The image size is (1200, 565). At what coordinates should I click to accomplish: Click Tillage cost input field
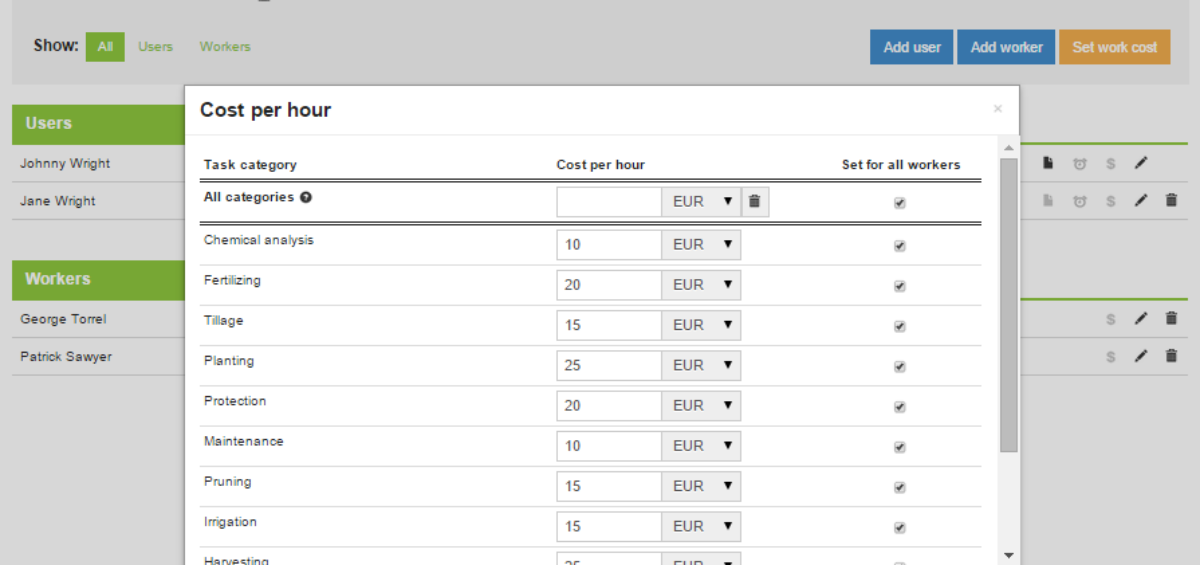(609, 325)
